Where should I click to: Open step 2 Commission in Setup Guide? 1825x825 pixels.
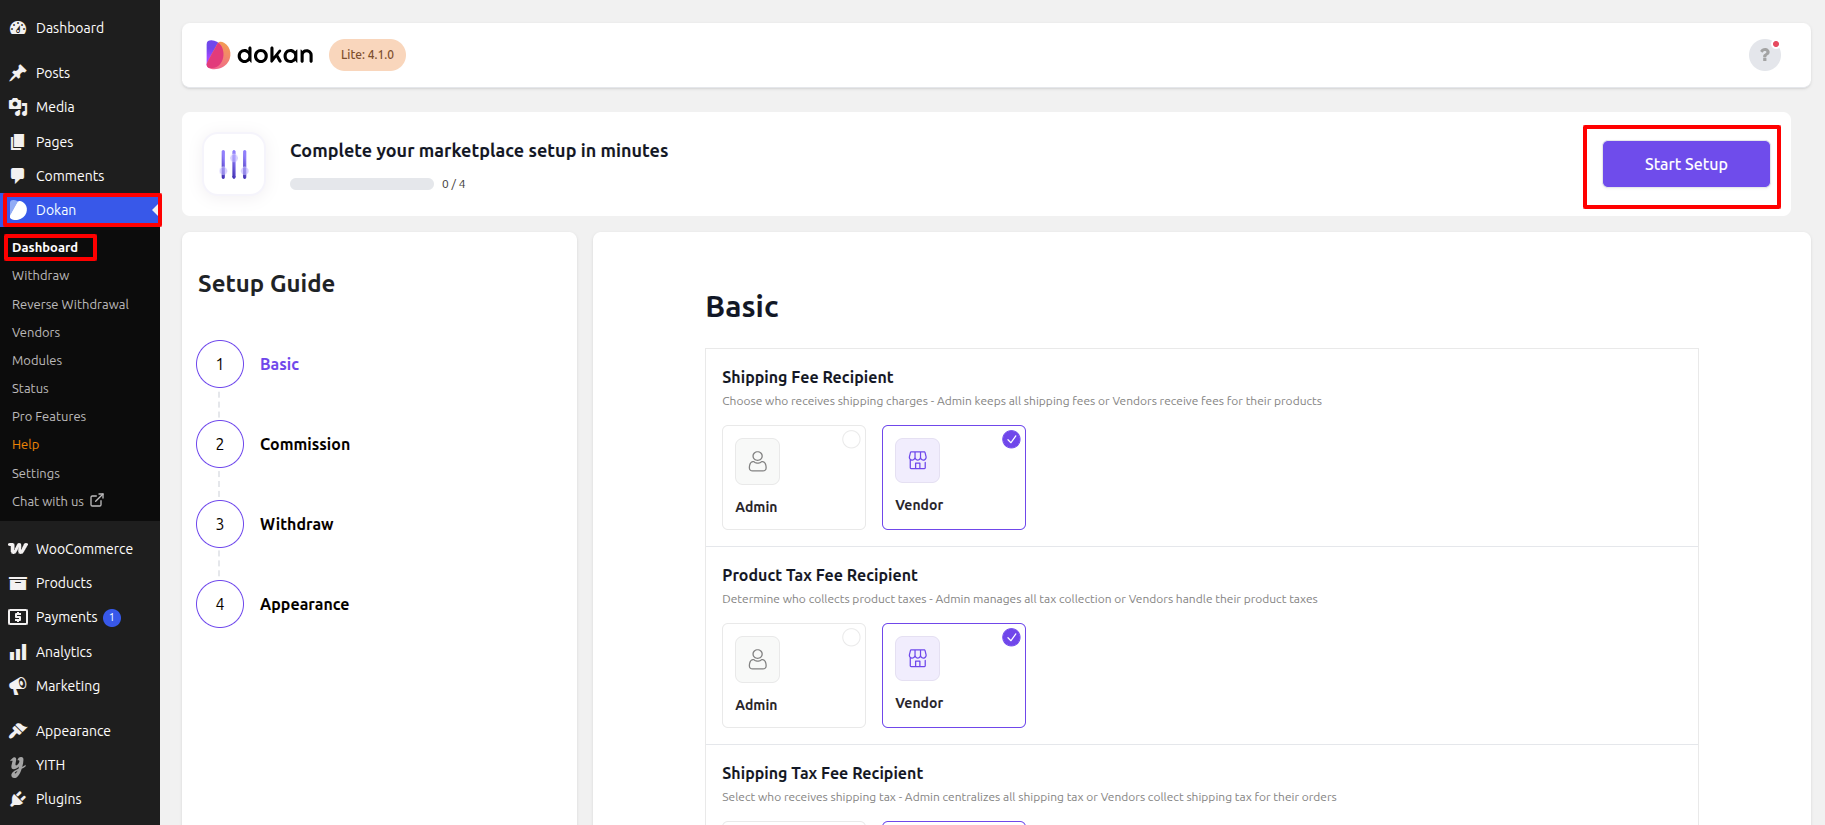pos(304,444)
